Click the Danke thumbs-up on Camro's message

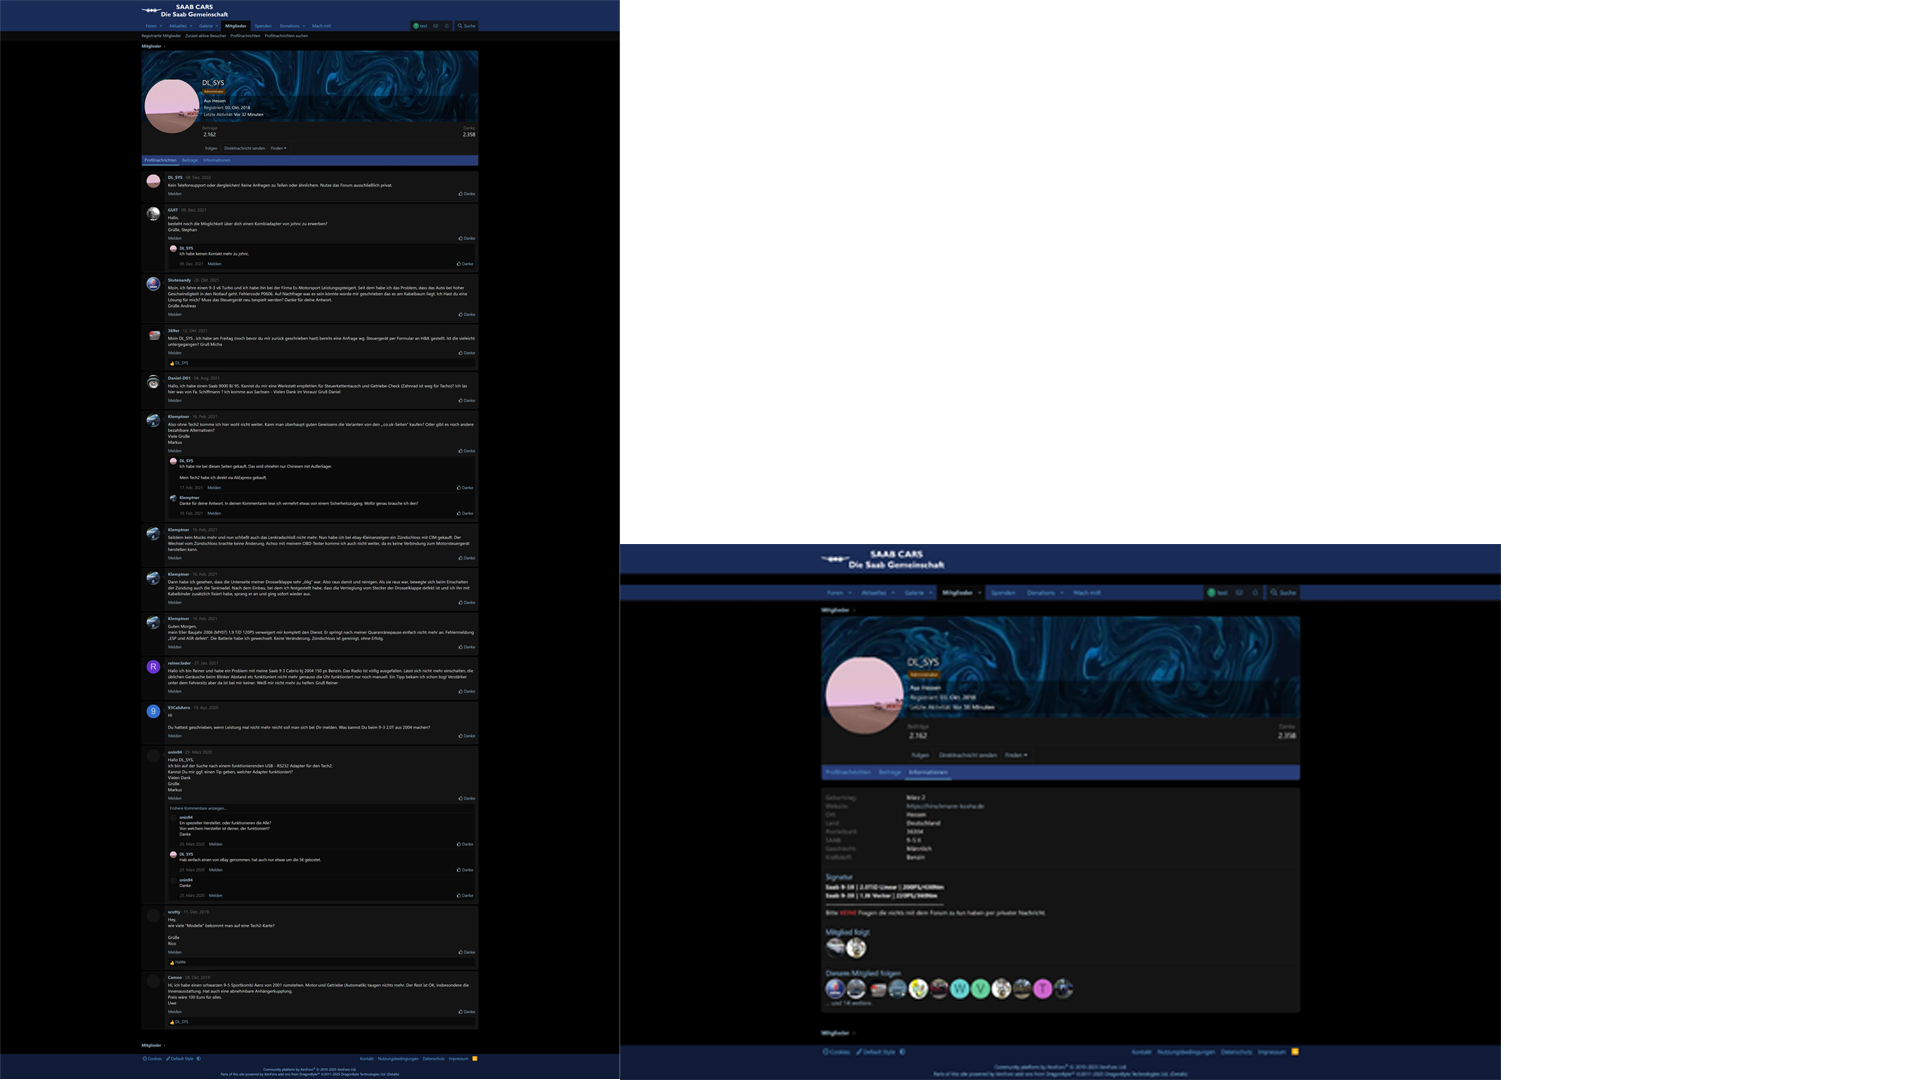[467, 1012]
